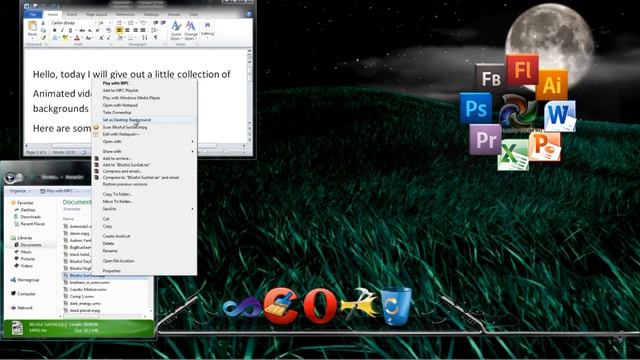Image resolution: width=640 pixels, height=360 pixels.
Task: Open CCleaner in the dock
Action: coord(280,306)
